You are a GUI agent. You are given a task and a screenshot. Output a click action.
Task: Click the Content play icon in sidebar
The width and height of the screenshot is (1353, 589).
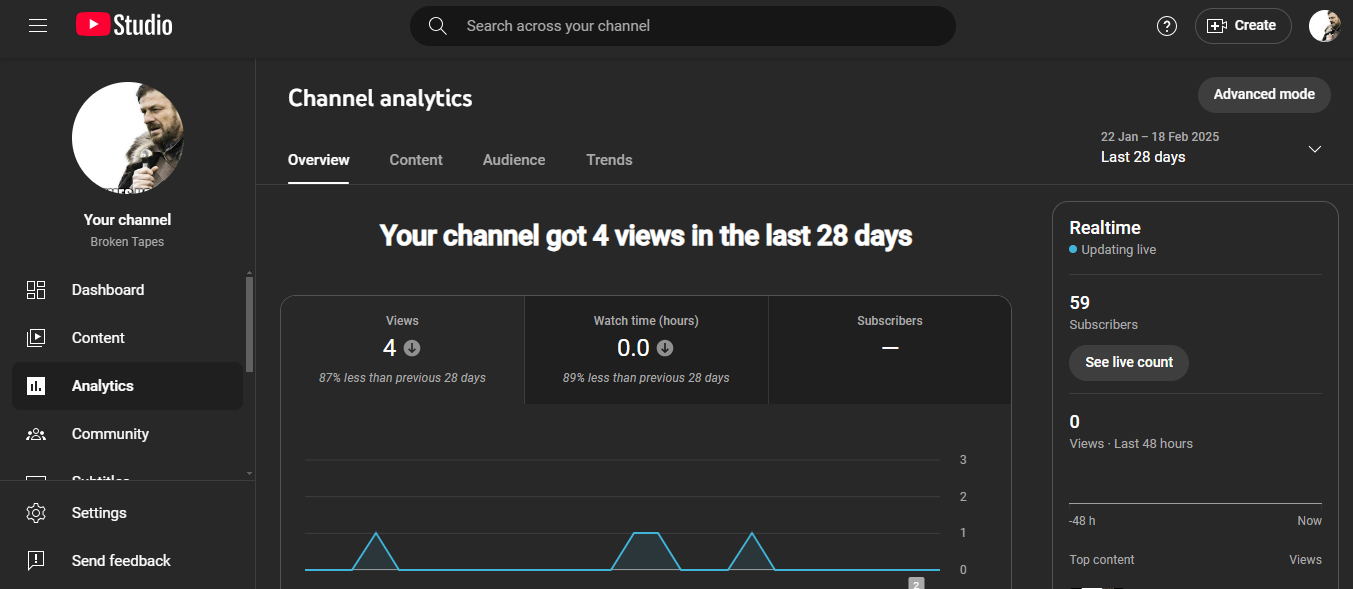(x=36, y=338)
